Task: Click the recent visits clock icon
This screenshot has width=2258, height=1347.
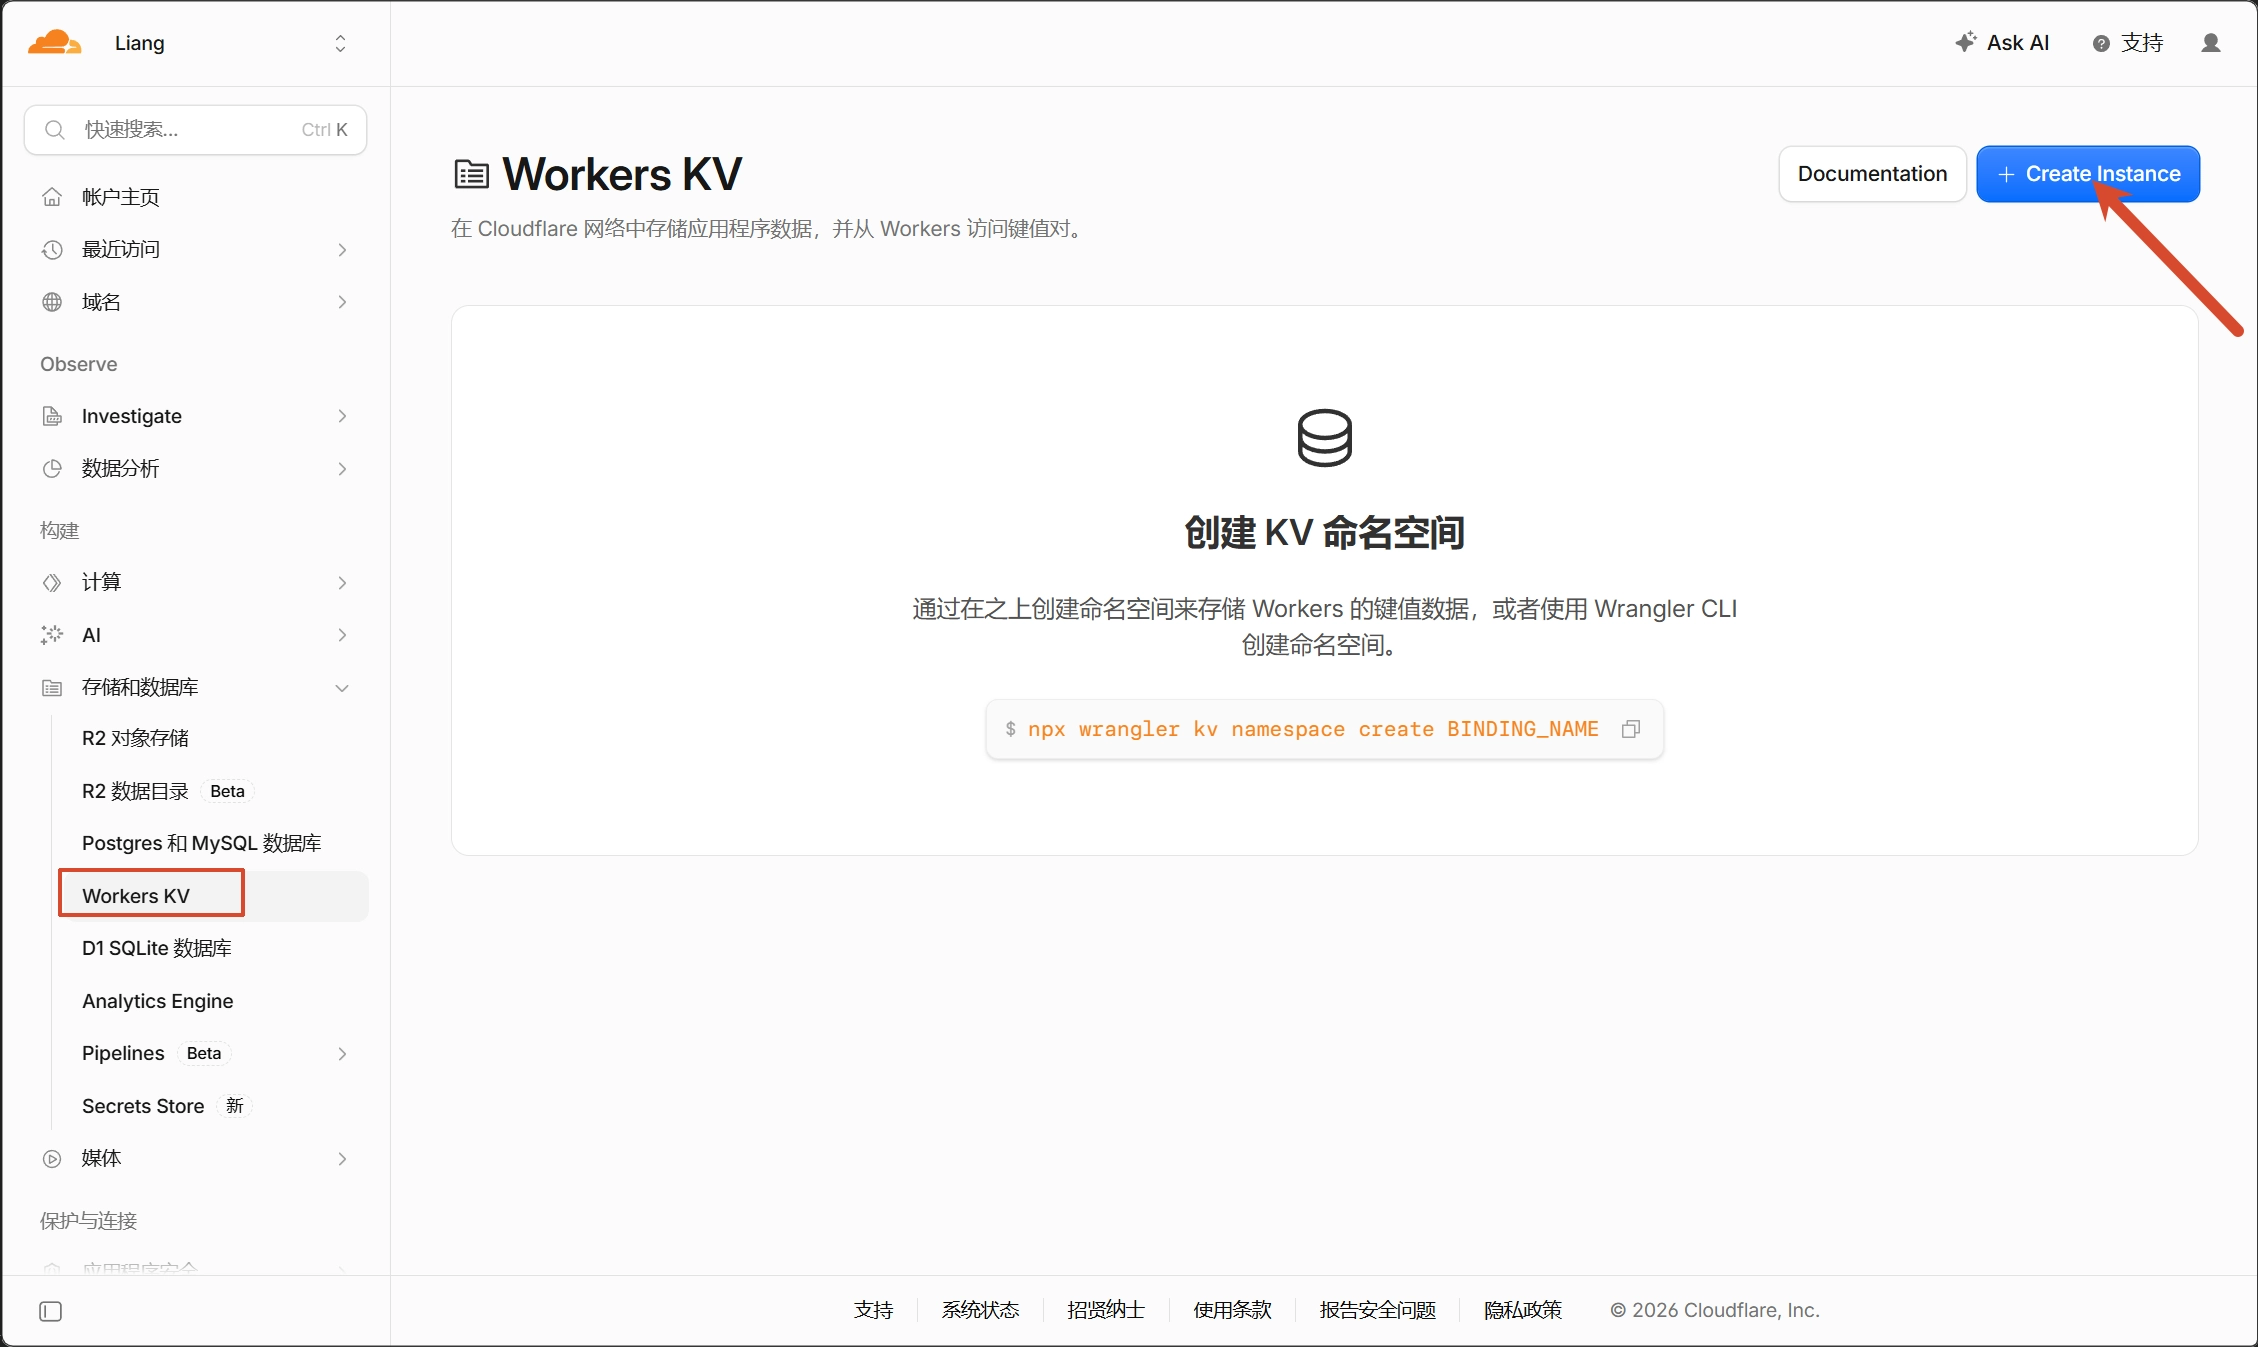Action: tap(52, 249)
